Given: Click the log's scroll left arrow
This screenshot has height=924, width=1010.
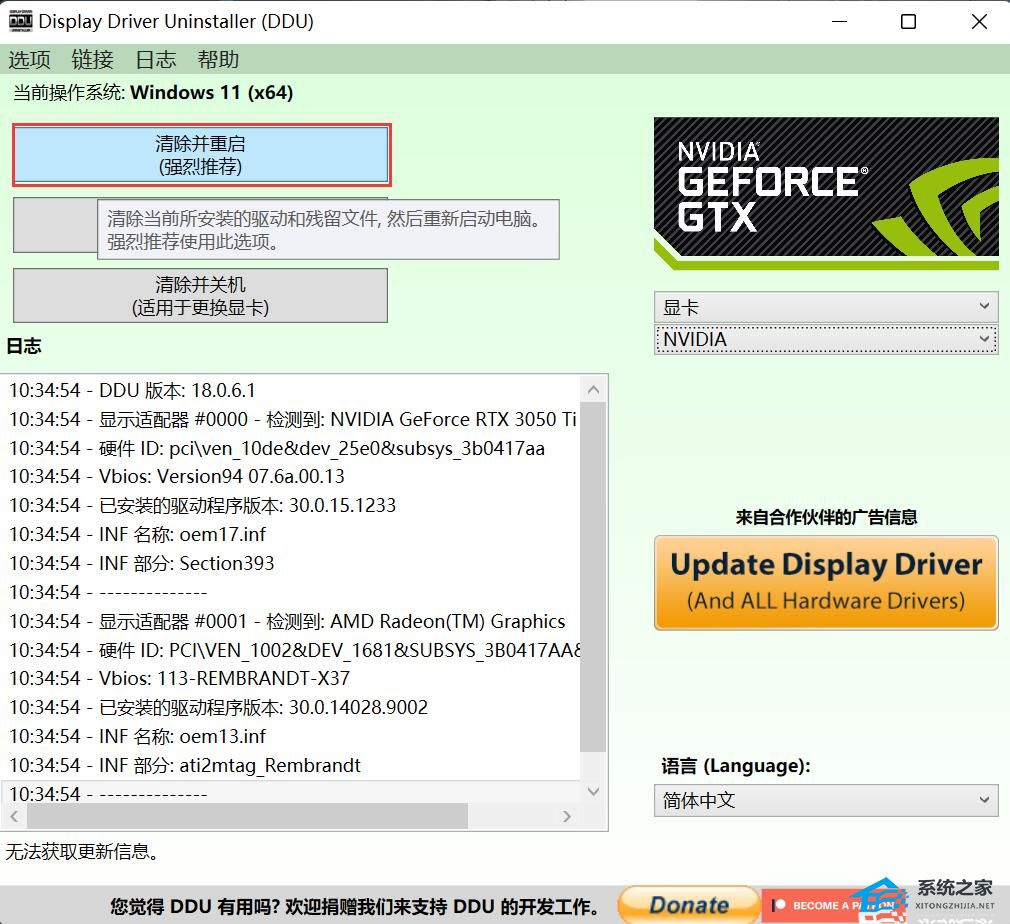Looking at the screenshot, I should pyautogui.click(x=14, y=817).
